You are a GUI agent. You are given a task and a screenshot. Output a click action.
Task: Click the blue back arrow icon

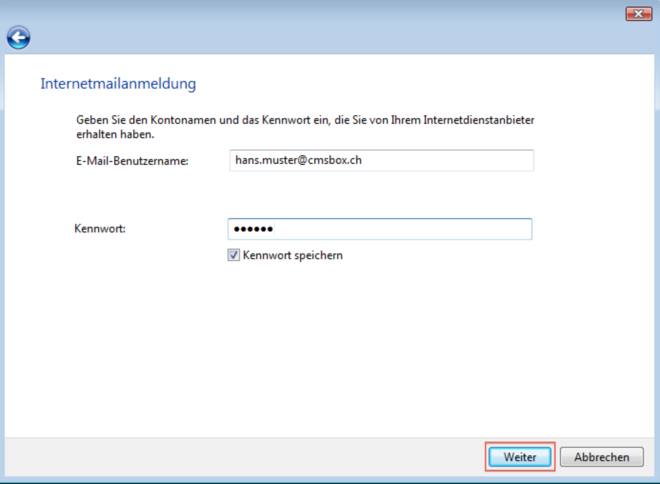point(18,38)
